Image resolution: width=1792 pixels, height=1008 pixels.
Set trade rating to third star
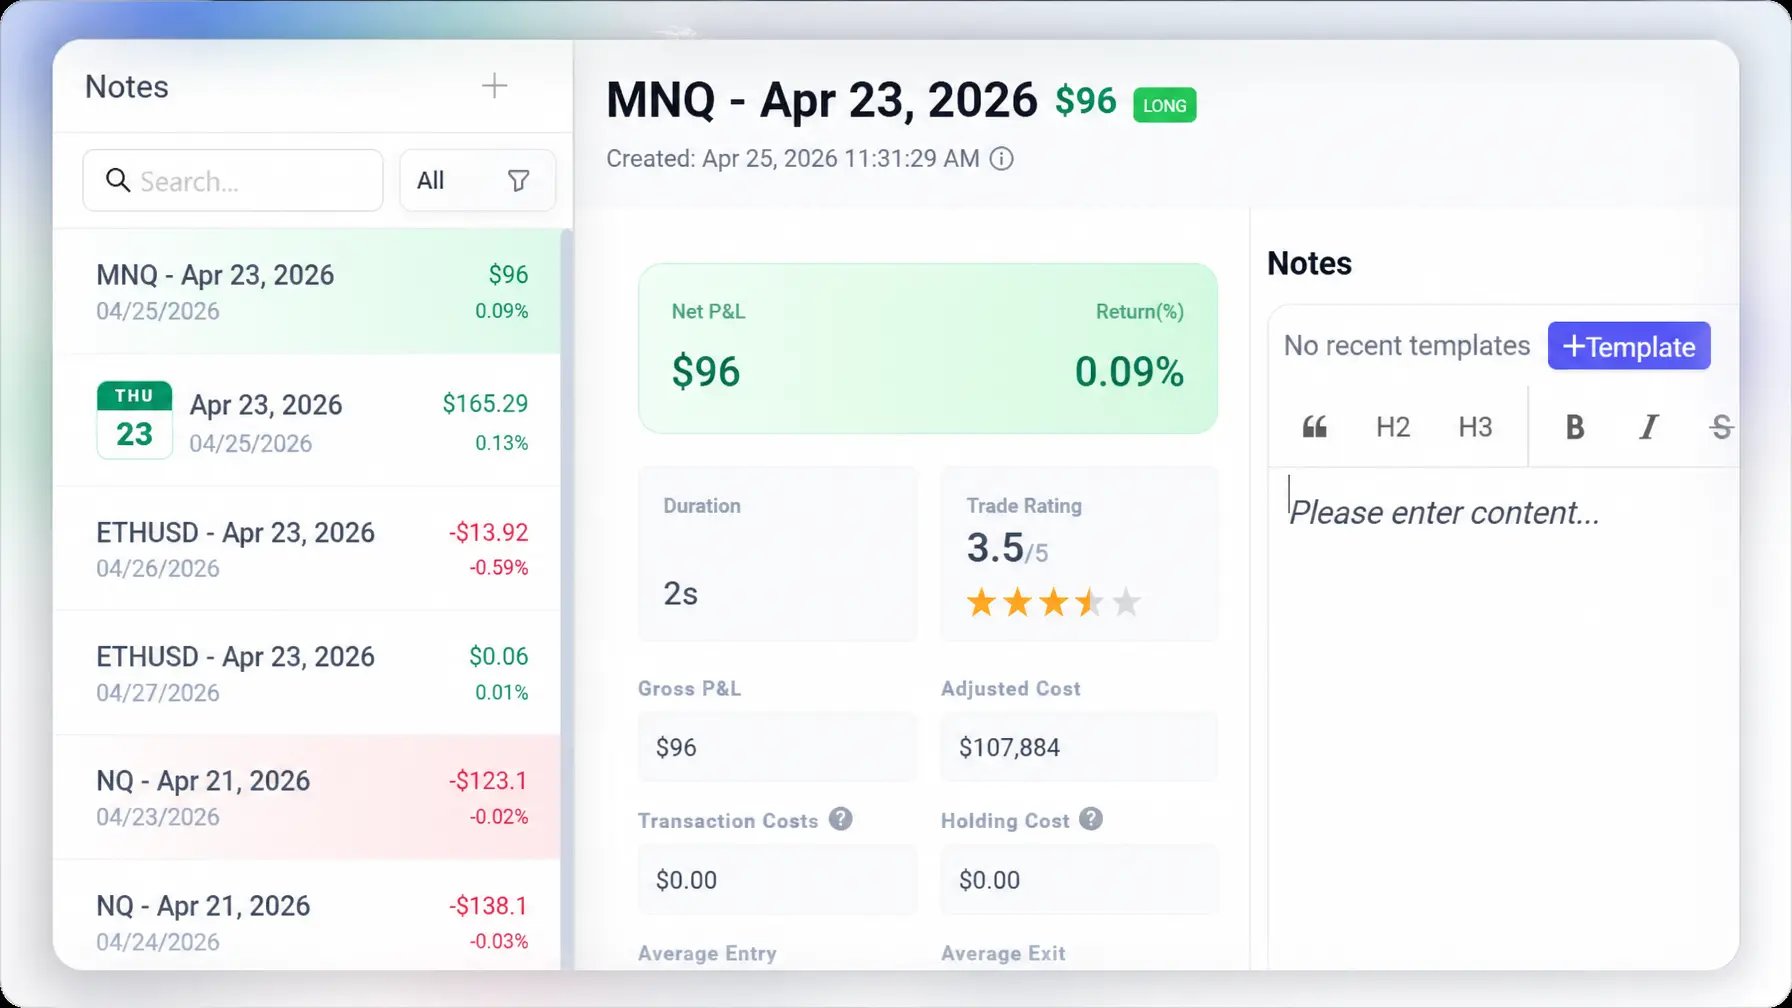(x=1053, y=602)
